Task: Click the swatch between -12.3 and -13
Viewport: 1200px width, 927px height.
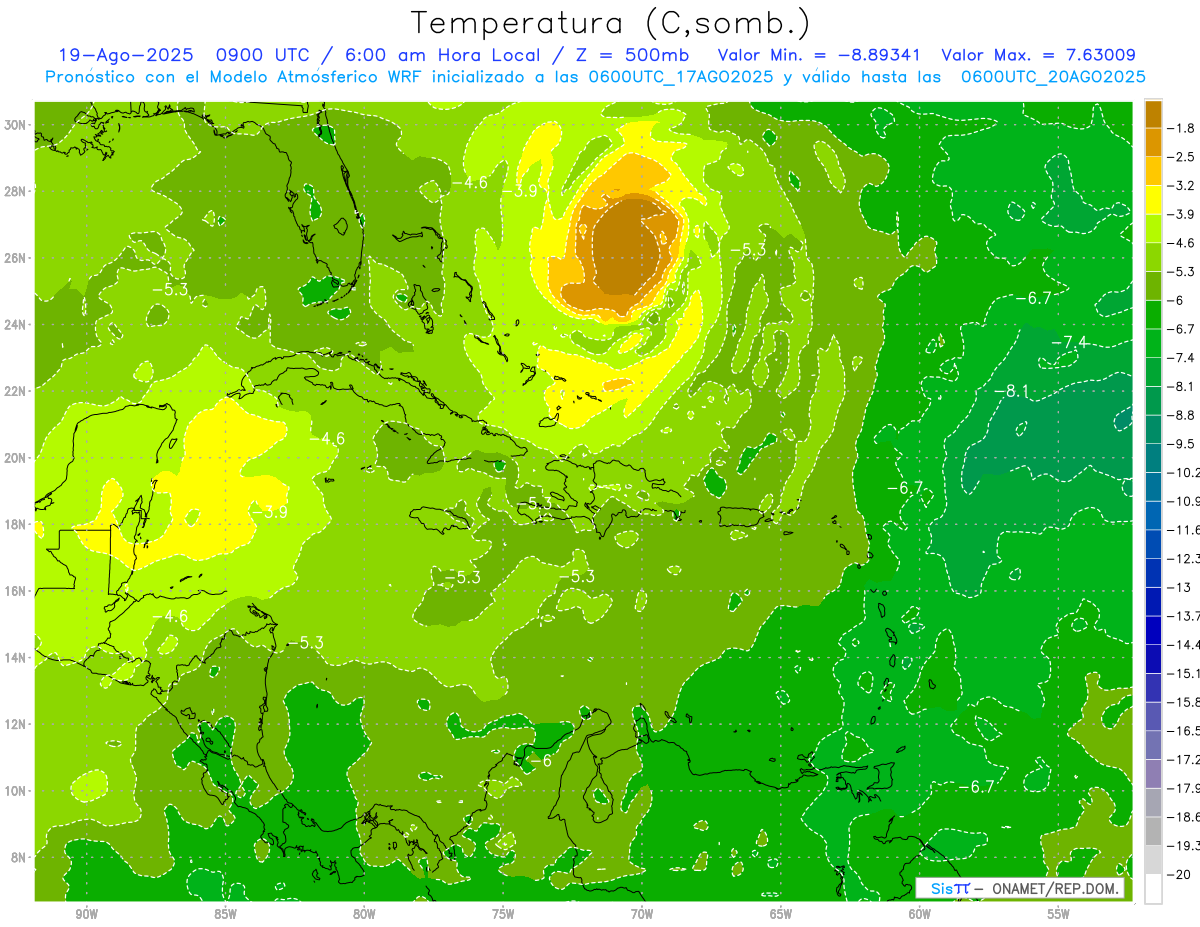Action: (1153, 572)
